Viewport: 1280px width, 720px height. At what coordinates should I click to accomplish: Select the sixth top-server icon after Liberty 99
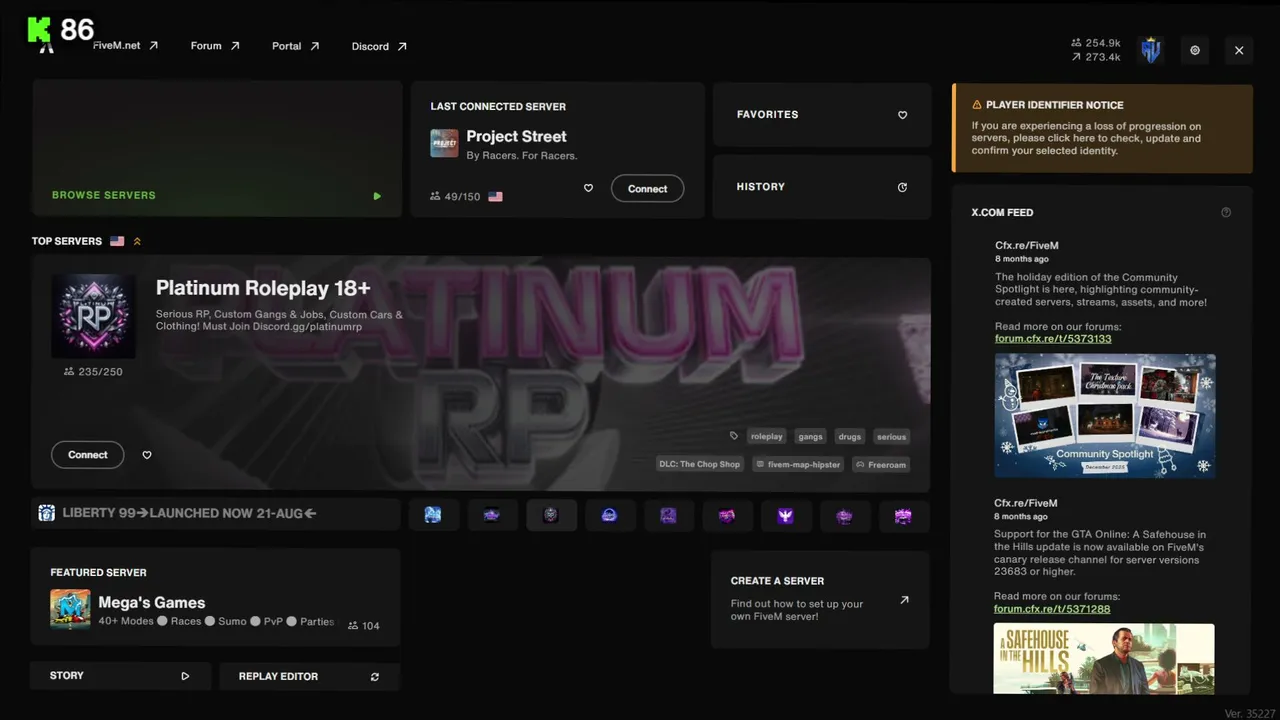[727, 515]
